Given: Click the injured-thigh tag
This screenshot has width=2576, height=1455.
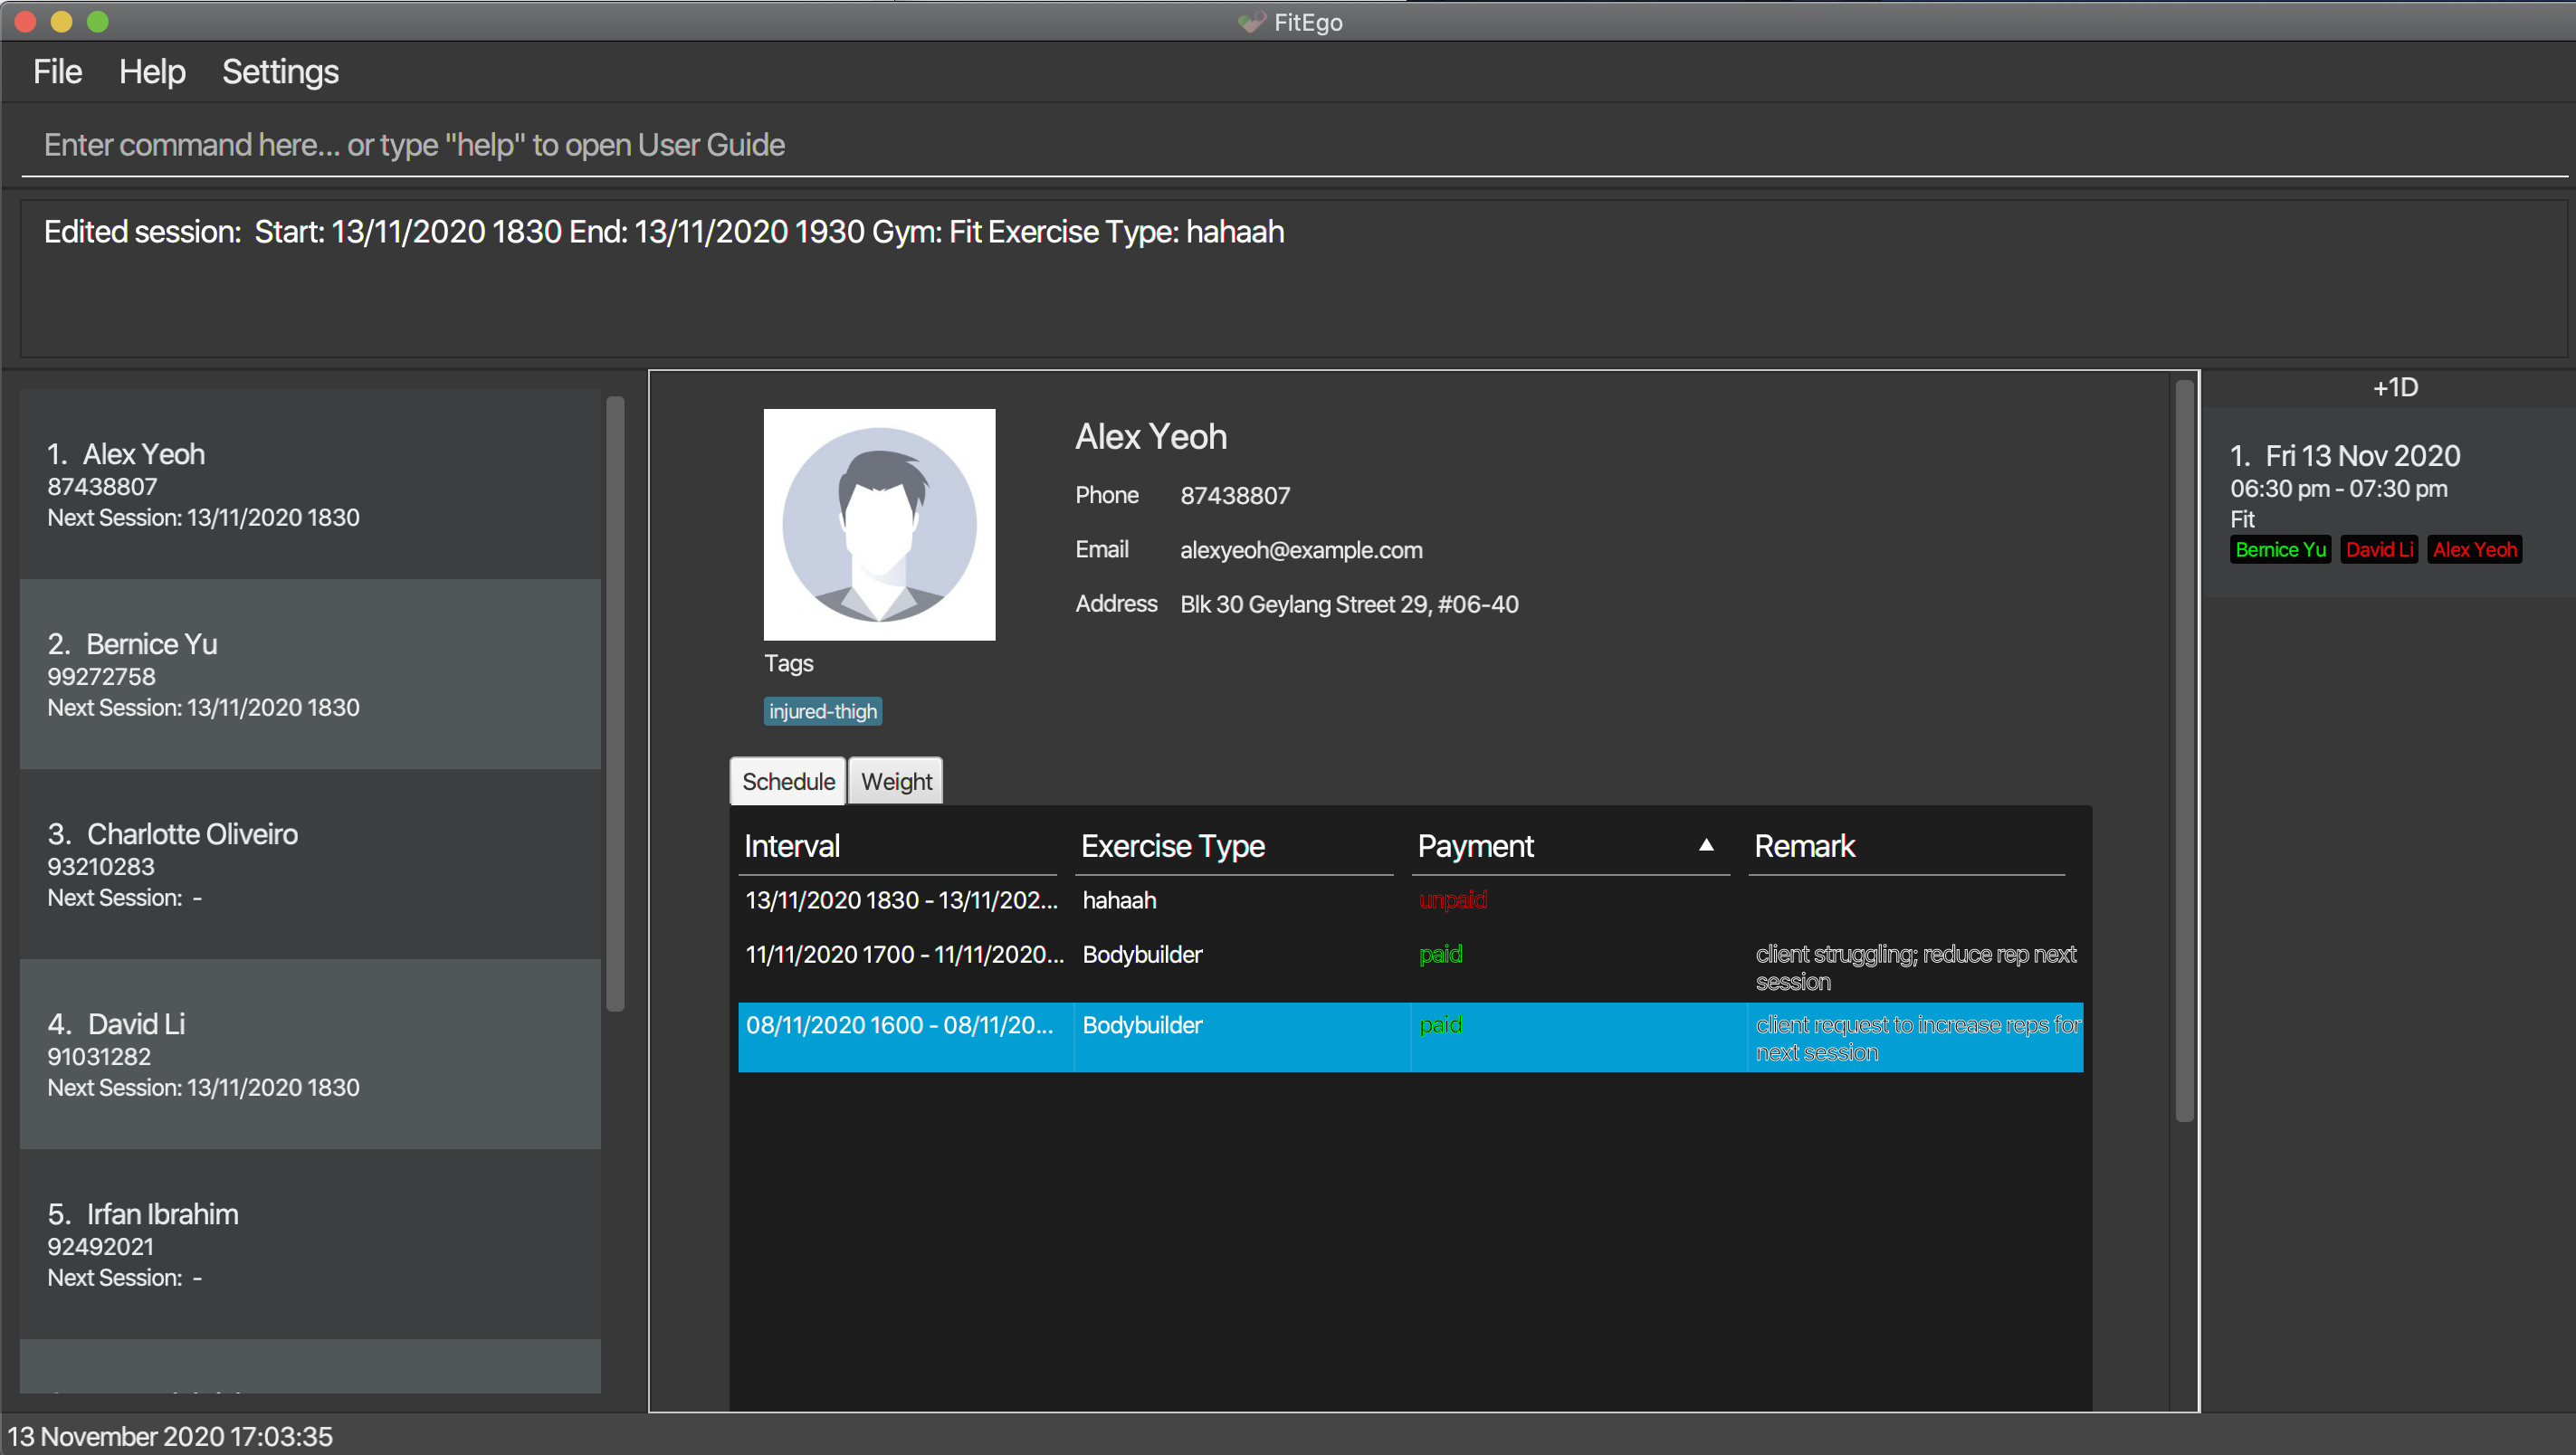Looking at the screenshot, I should coord(822,711).
